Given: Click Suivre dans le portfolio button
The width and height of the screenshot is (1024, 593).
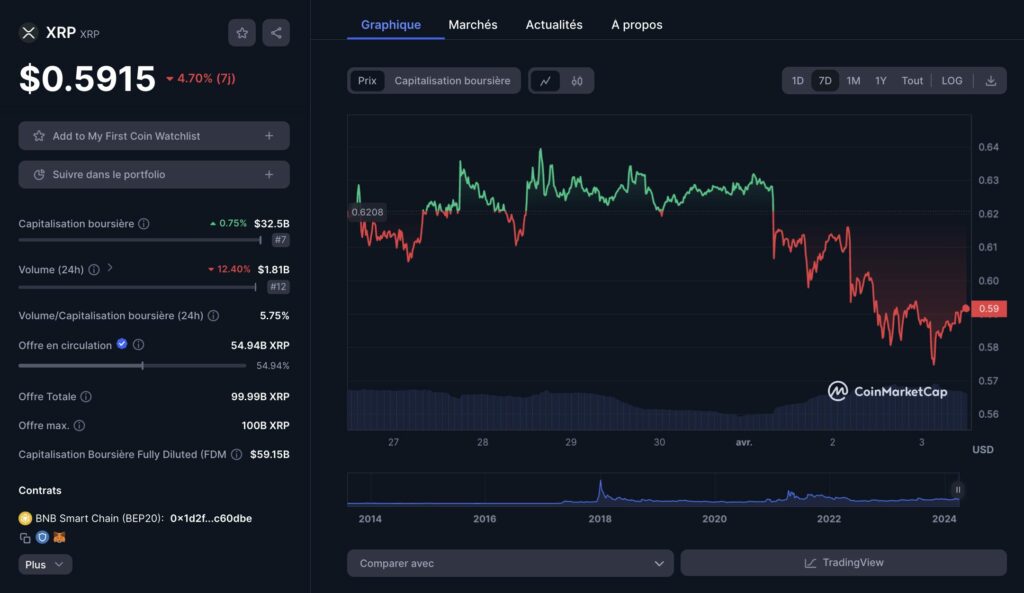Looking at the screenshot, I should pyautogui.click(x=154, y=174).
